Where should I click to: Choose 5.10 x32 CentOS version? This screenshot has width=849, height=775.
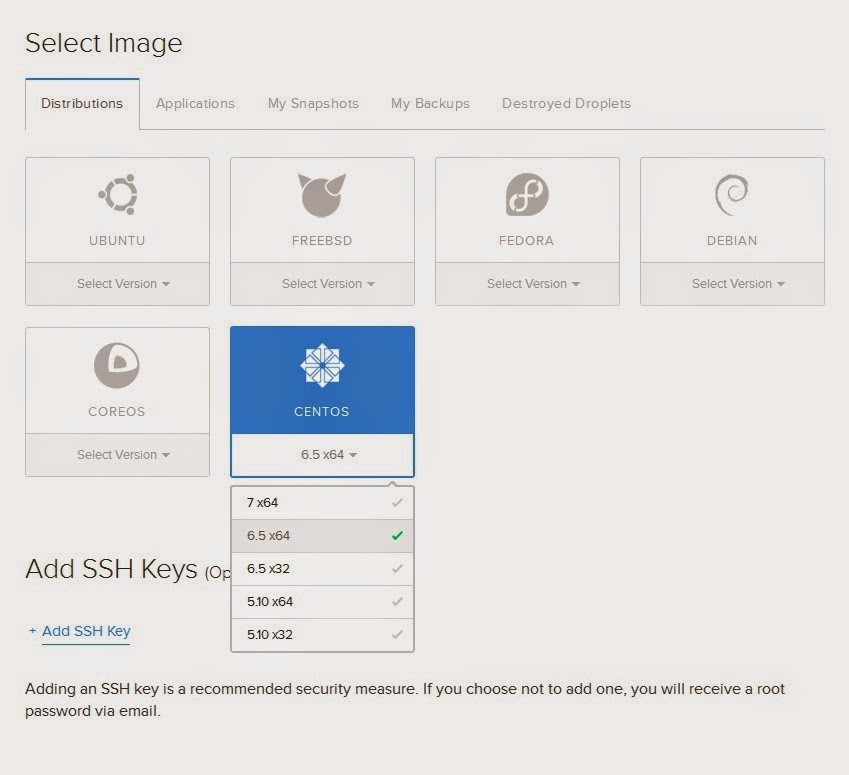pos(322,635)
